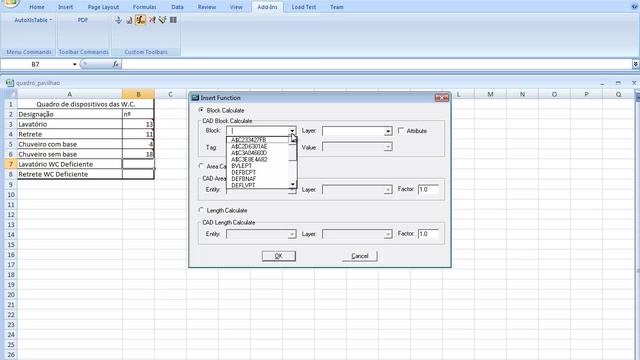Click the quadro_pavilhao workbook icon

pos(10,83)
